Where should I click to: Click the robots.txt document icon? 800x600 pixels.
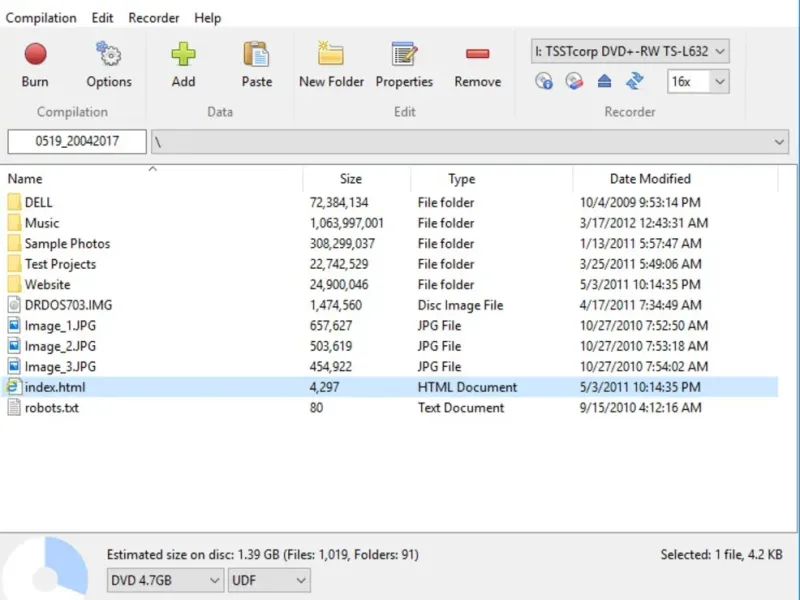point(14,408)
